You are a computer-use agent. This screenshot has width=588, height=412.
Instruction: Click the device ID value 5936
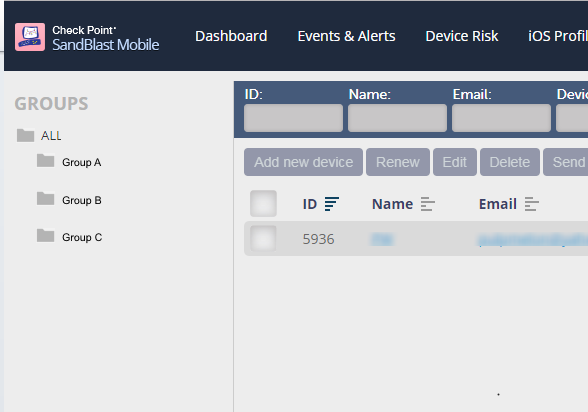coord(318,239)
